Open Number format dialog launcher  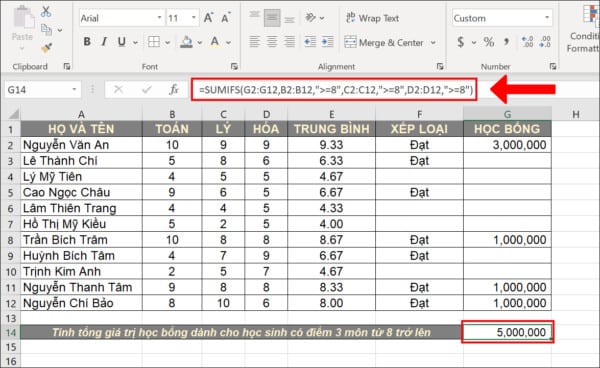[553, 67]
